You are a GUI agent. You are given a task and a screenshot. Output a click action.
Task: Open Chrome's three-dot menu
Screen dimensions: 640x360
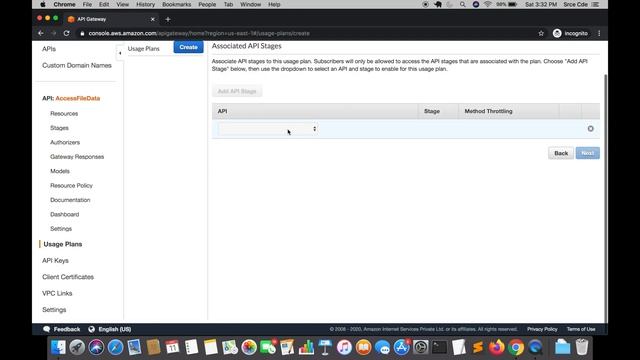(x=599, y=33)
